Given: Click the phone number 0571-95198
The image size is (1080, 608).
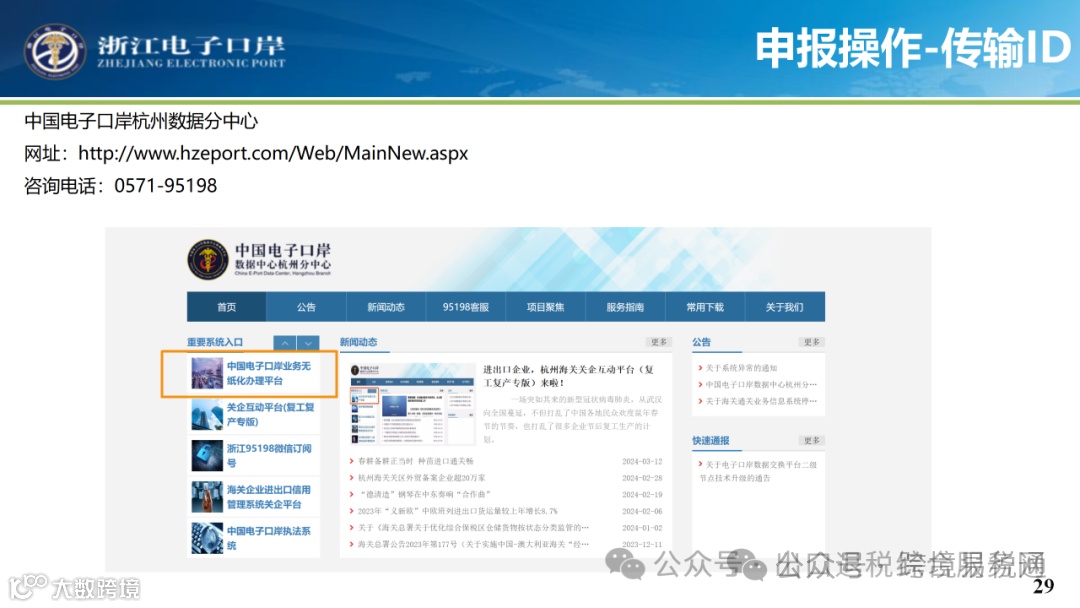Looking at the screenshot, I should pyautogui.click(x=165, y=186).
